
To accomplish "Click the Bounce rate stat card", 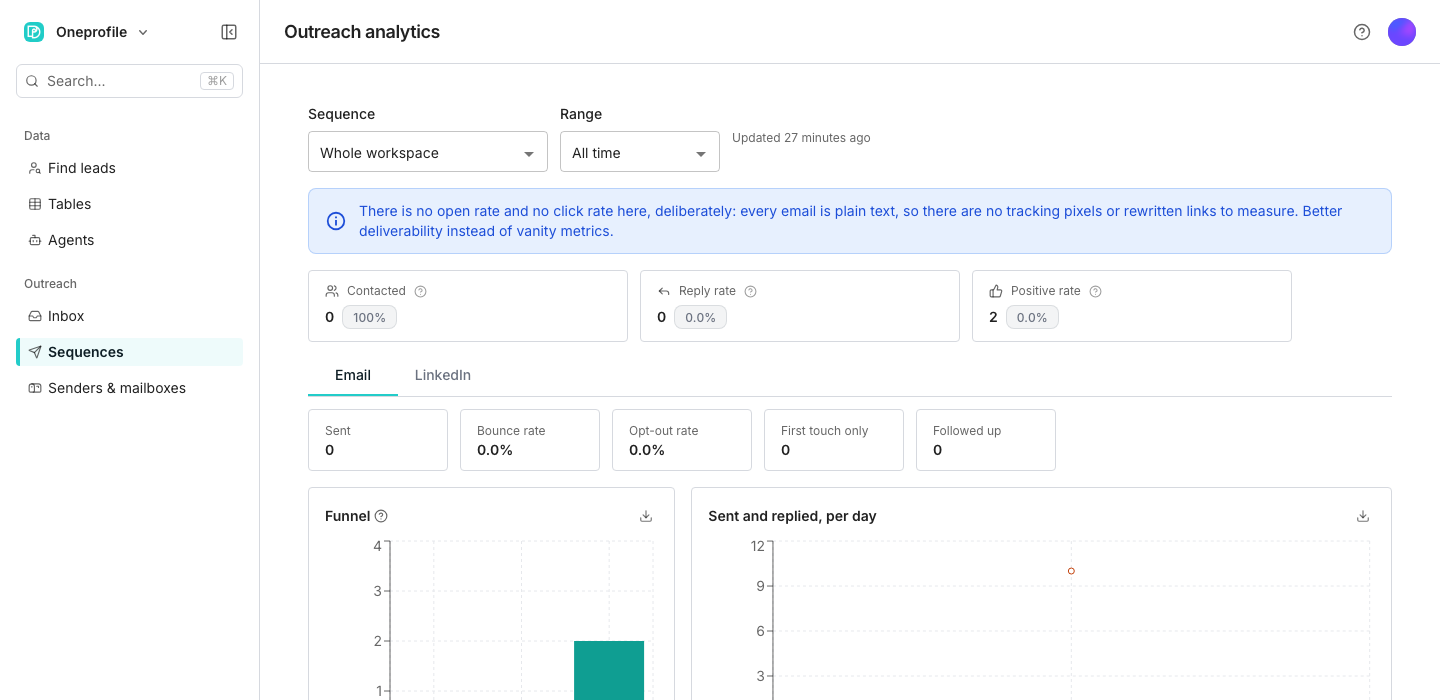I will point(530,440).
